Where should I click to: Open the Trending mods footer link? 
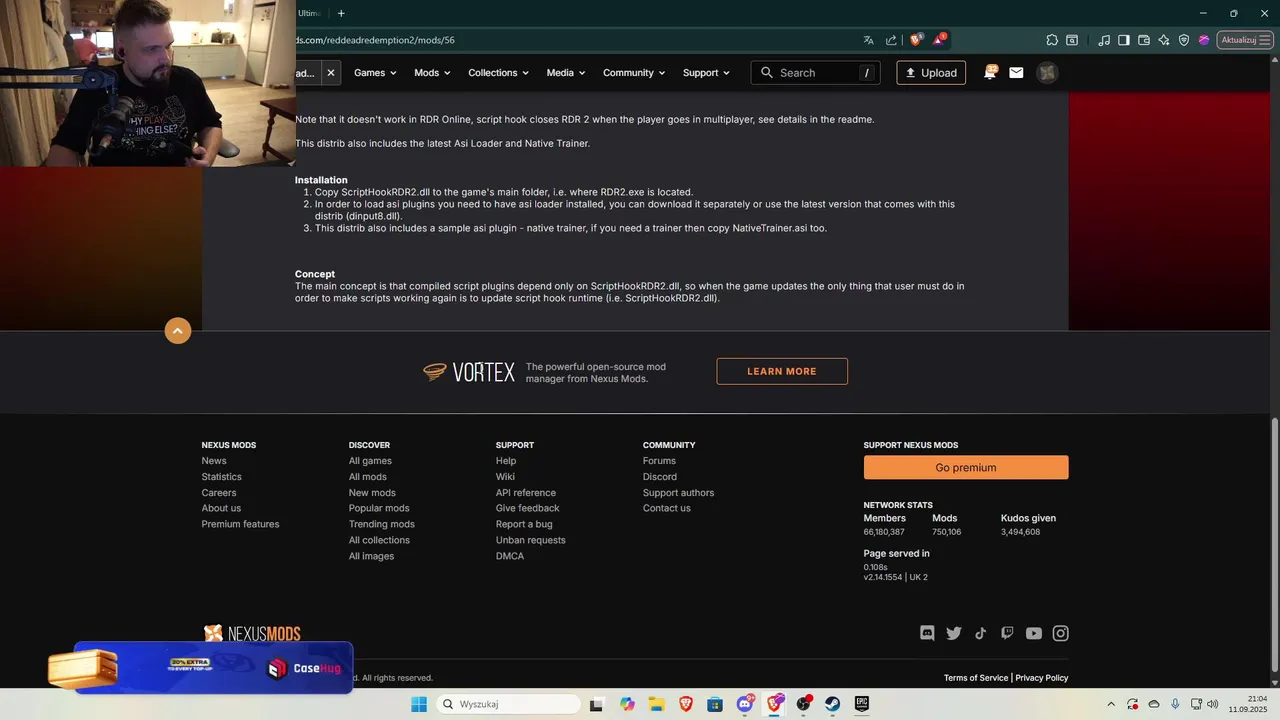[x=382, y=524]
